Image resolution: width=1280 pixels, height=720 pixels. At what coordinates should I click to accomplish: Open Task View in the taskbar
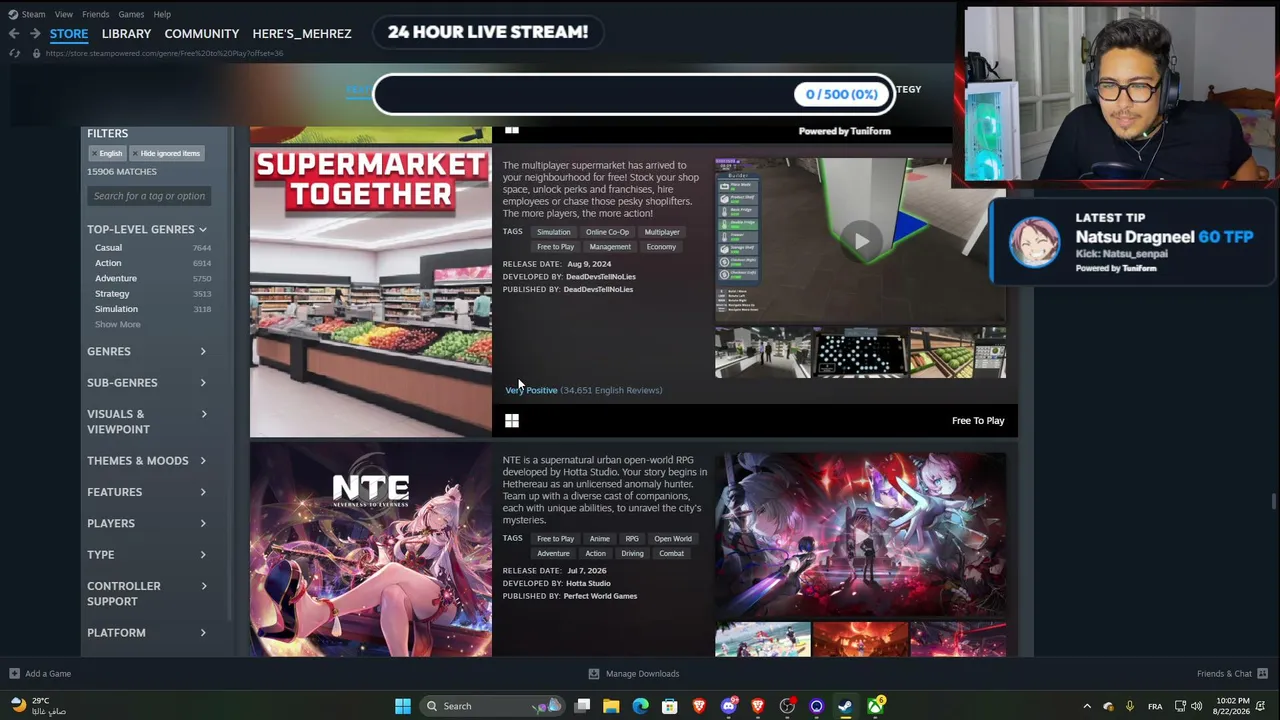tap(582, 706)
